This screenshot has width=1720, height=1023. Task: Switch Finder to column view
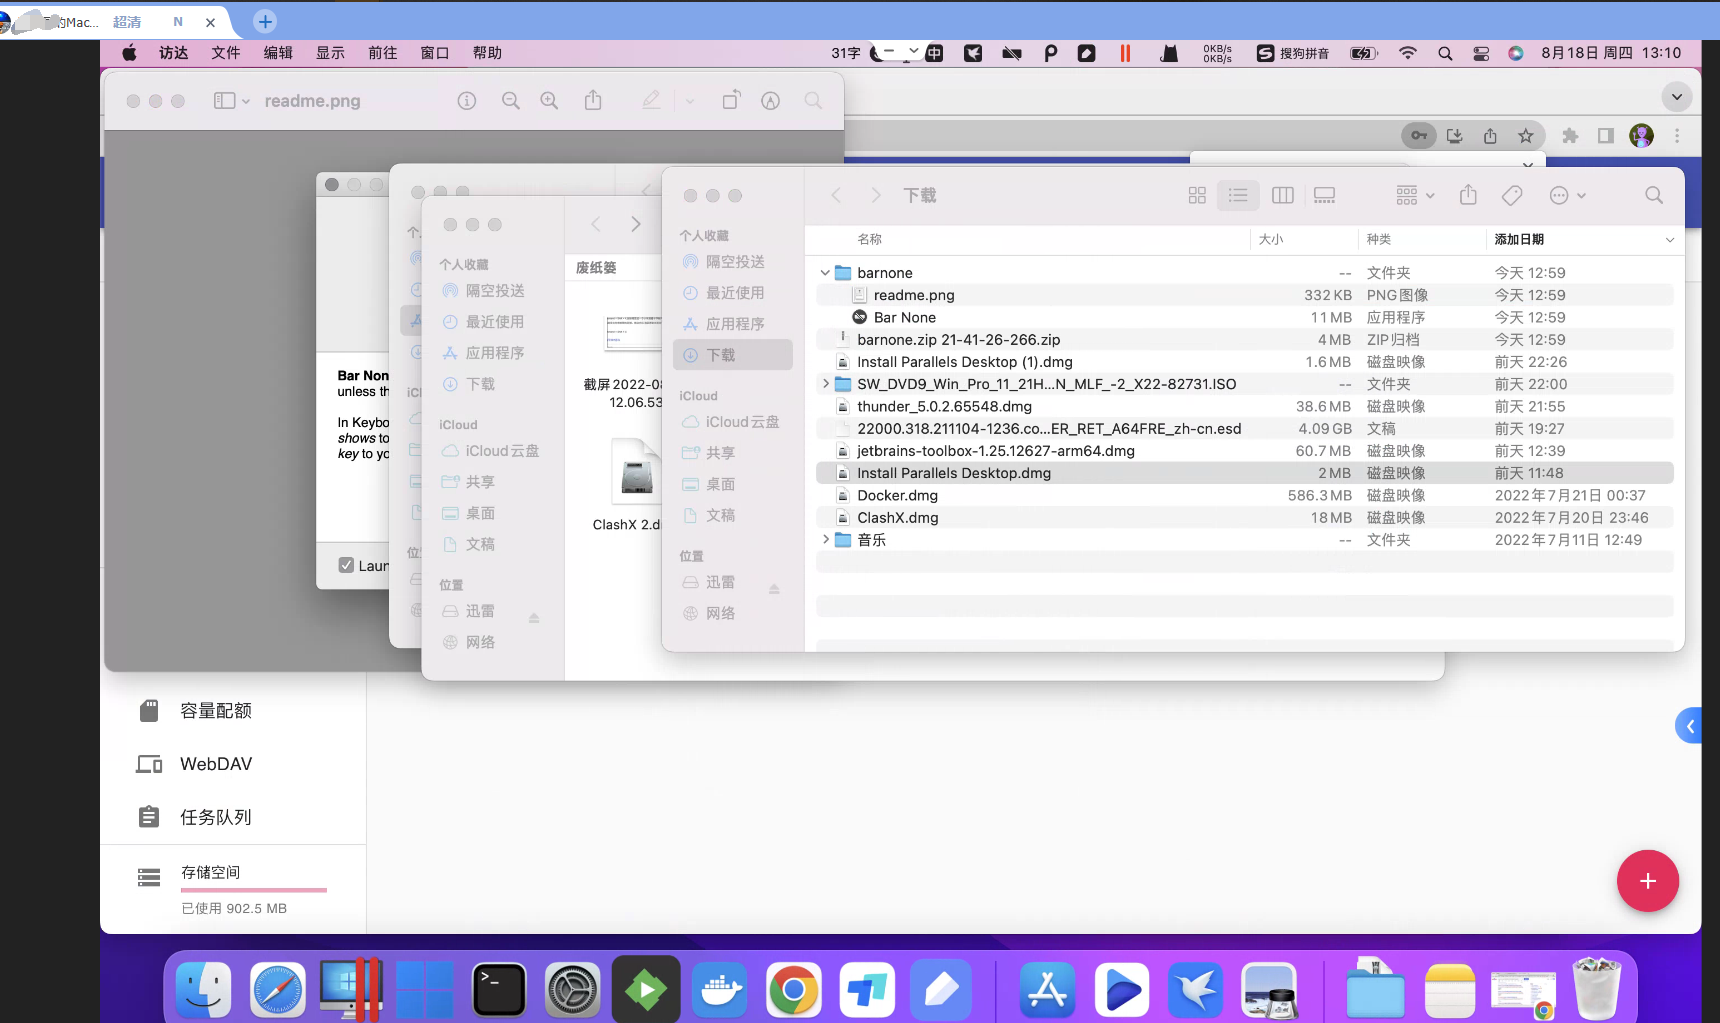1283,196
